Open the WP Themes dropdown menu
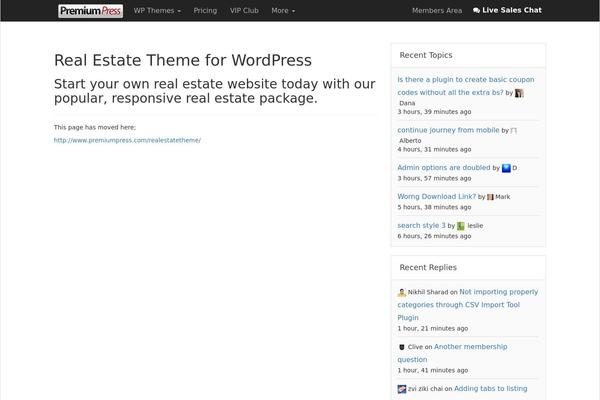 [x=157, y=11]
